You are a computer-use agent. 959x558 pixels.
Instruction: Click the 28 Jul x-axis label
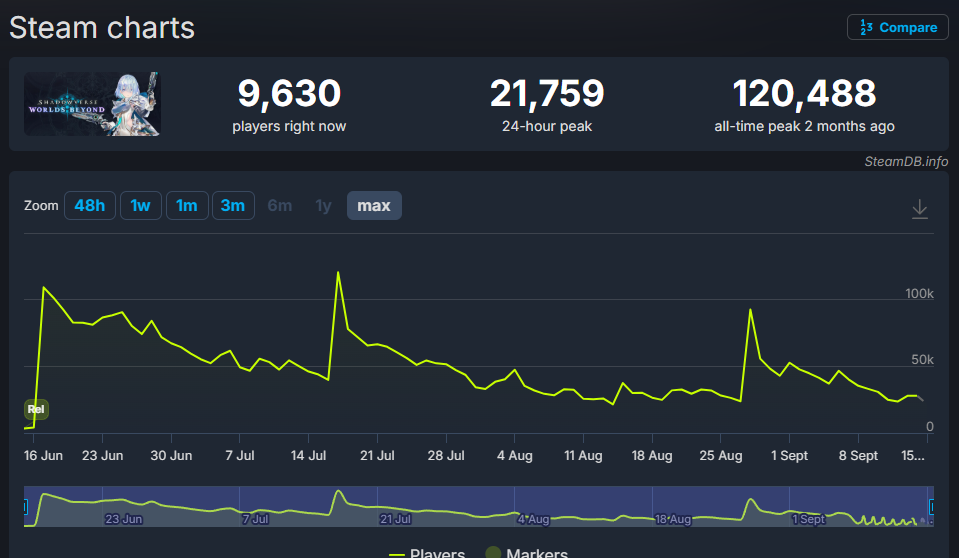coord(446,455)
